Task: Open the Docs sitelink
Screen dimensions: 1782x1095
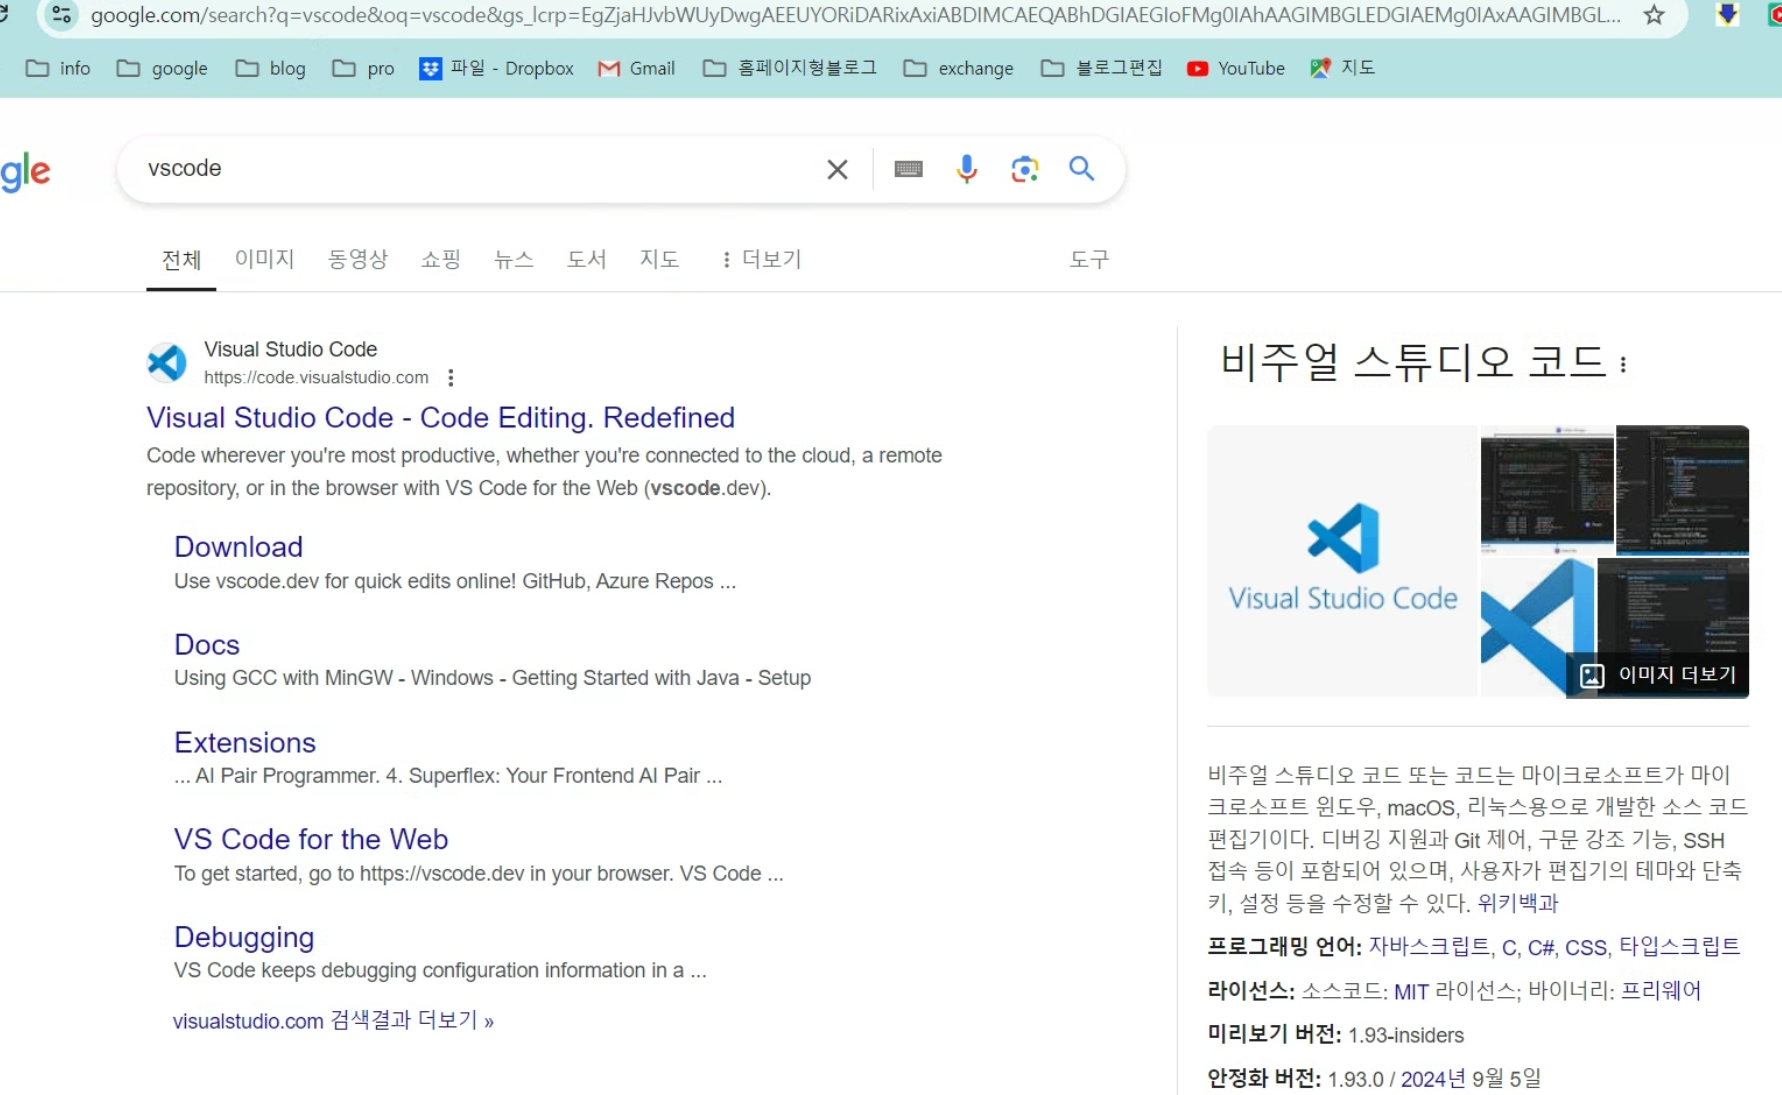Action: click(x=207, y=645)
